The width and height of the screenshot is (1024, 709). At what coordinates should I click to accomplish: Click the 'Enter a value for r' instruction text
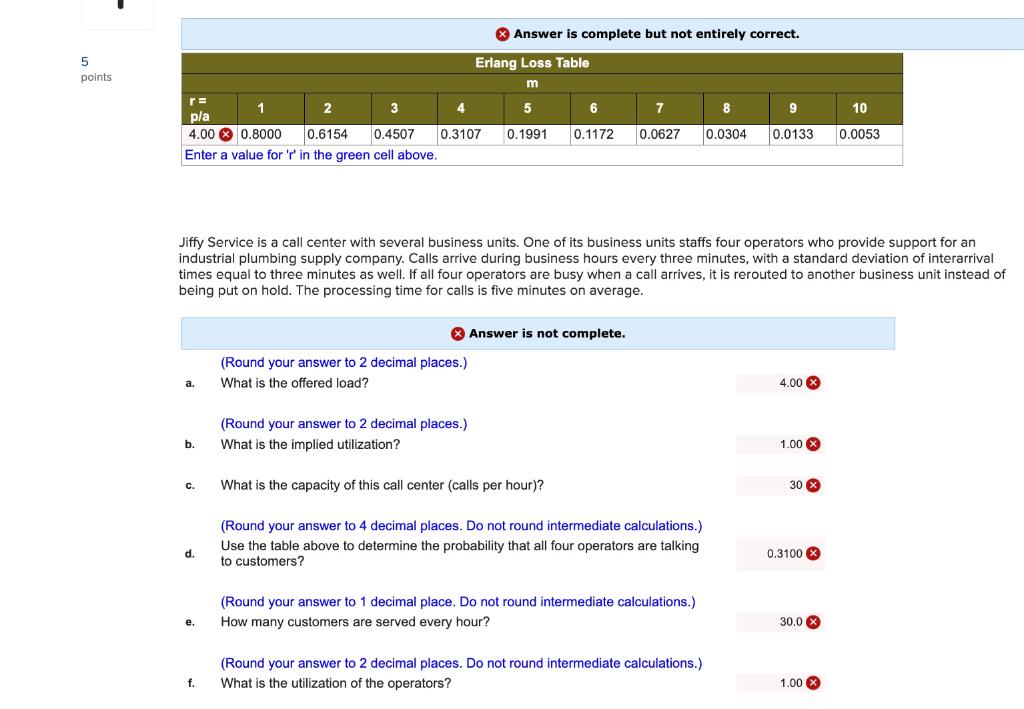click(311, 155)
